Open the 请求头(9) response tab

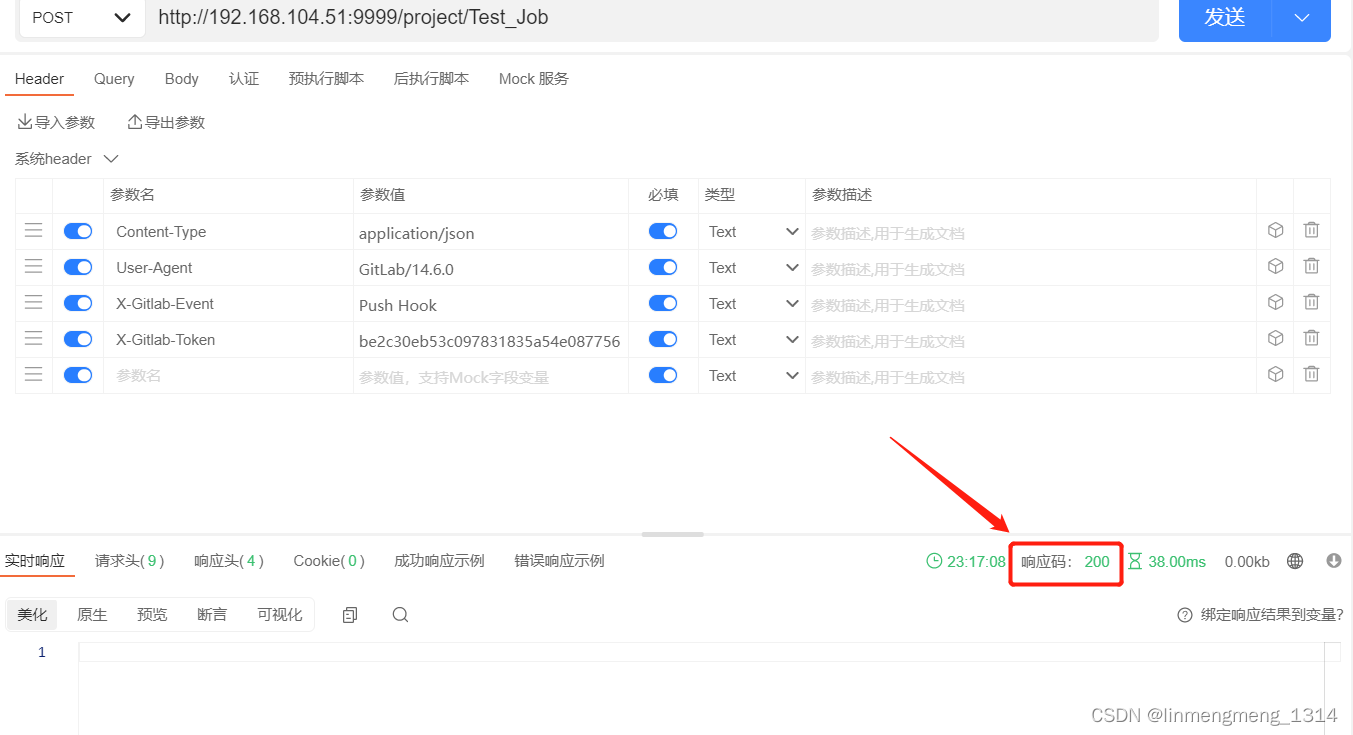[x=130, y=561]
